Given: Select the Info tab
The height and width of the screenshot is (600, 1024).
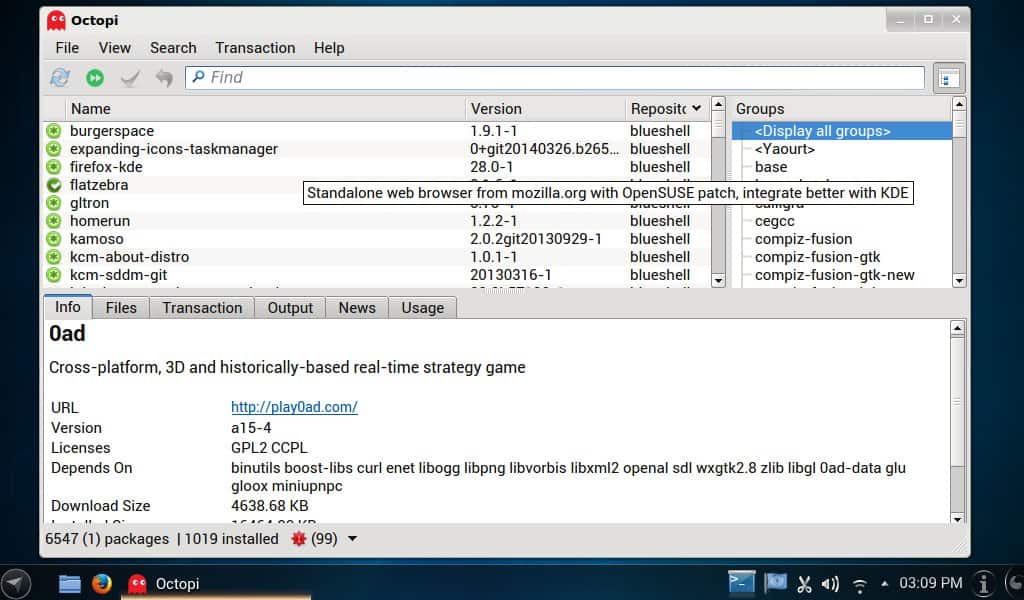Looking at the screenshot, I should click(68, 307).
